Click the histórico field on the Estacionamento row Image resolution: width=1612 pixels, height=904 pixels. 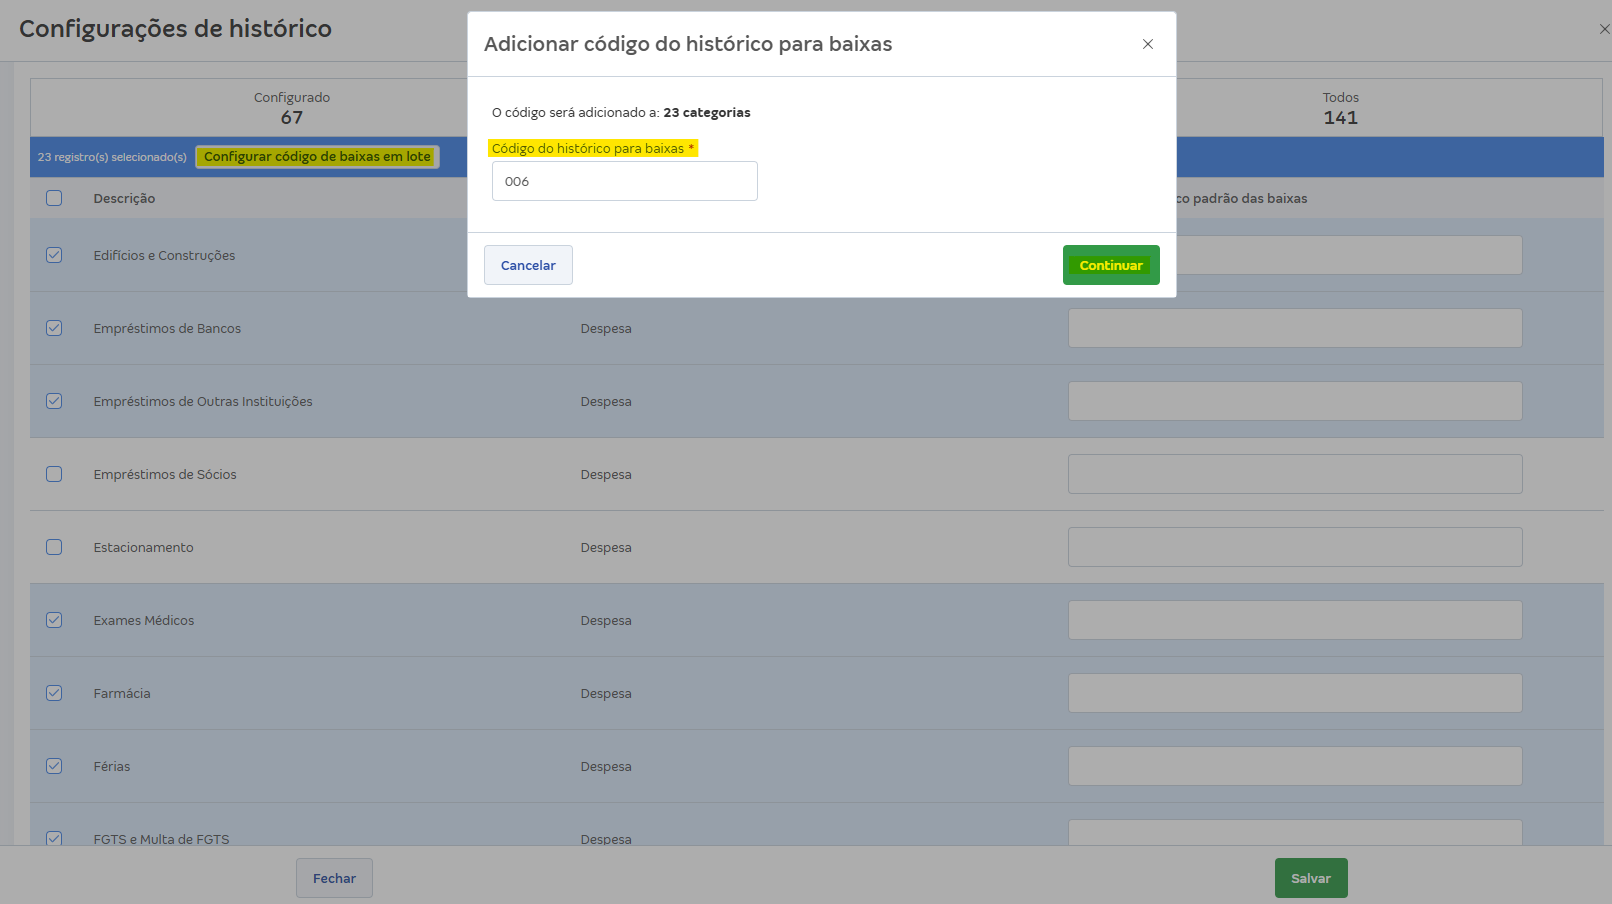(1294, 547)
